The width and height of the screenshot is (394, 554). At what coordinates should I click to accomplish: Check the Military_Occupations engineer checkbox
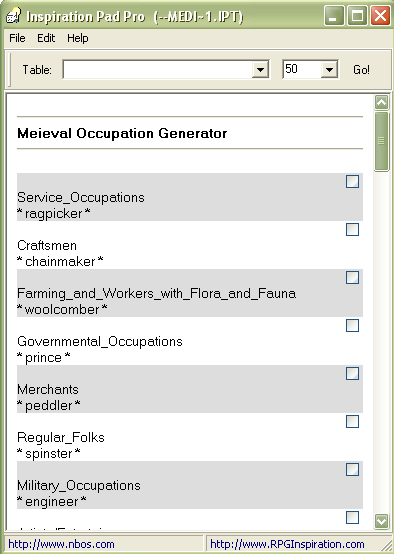[352, 470]
